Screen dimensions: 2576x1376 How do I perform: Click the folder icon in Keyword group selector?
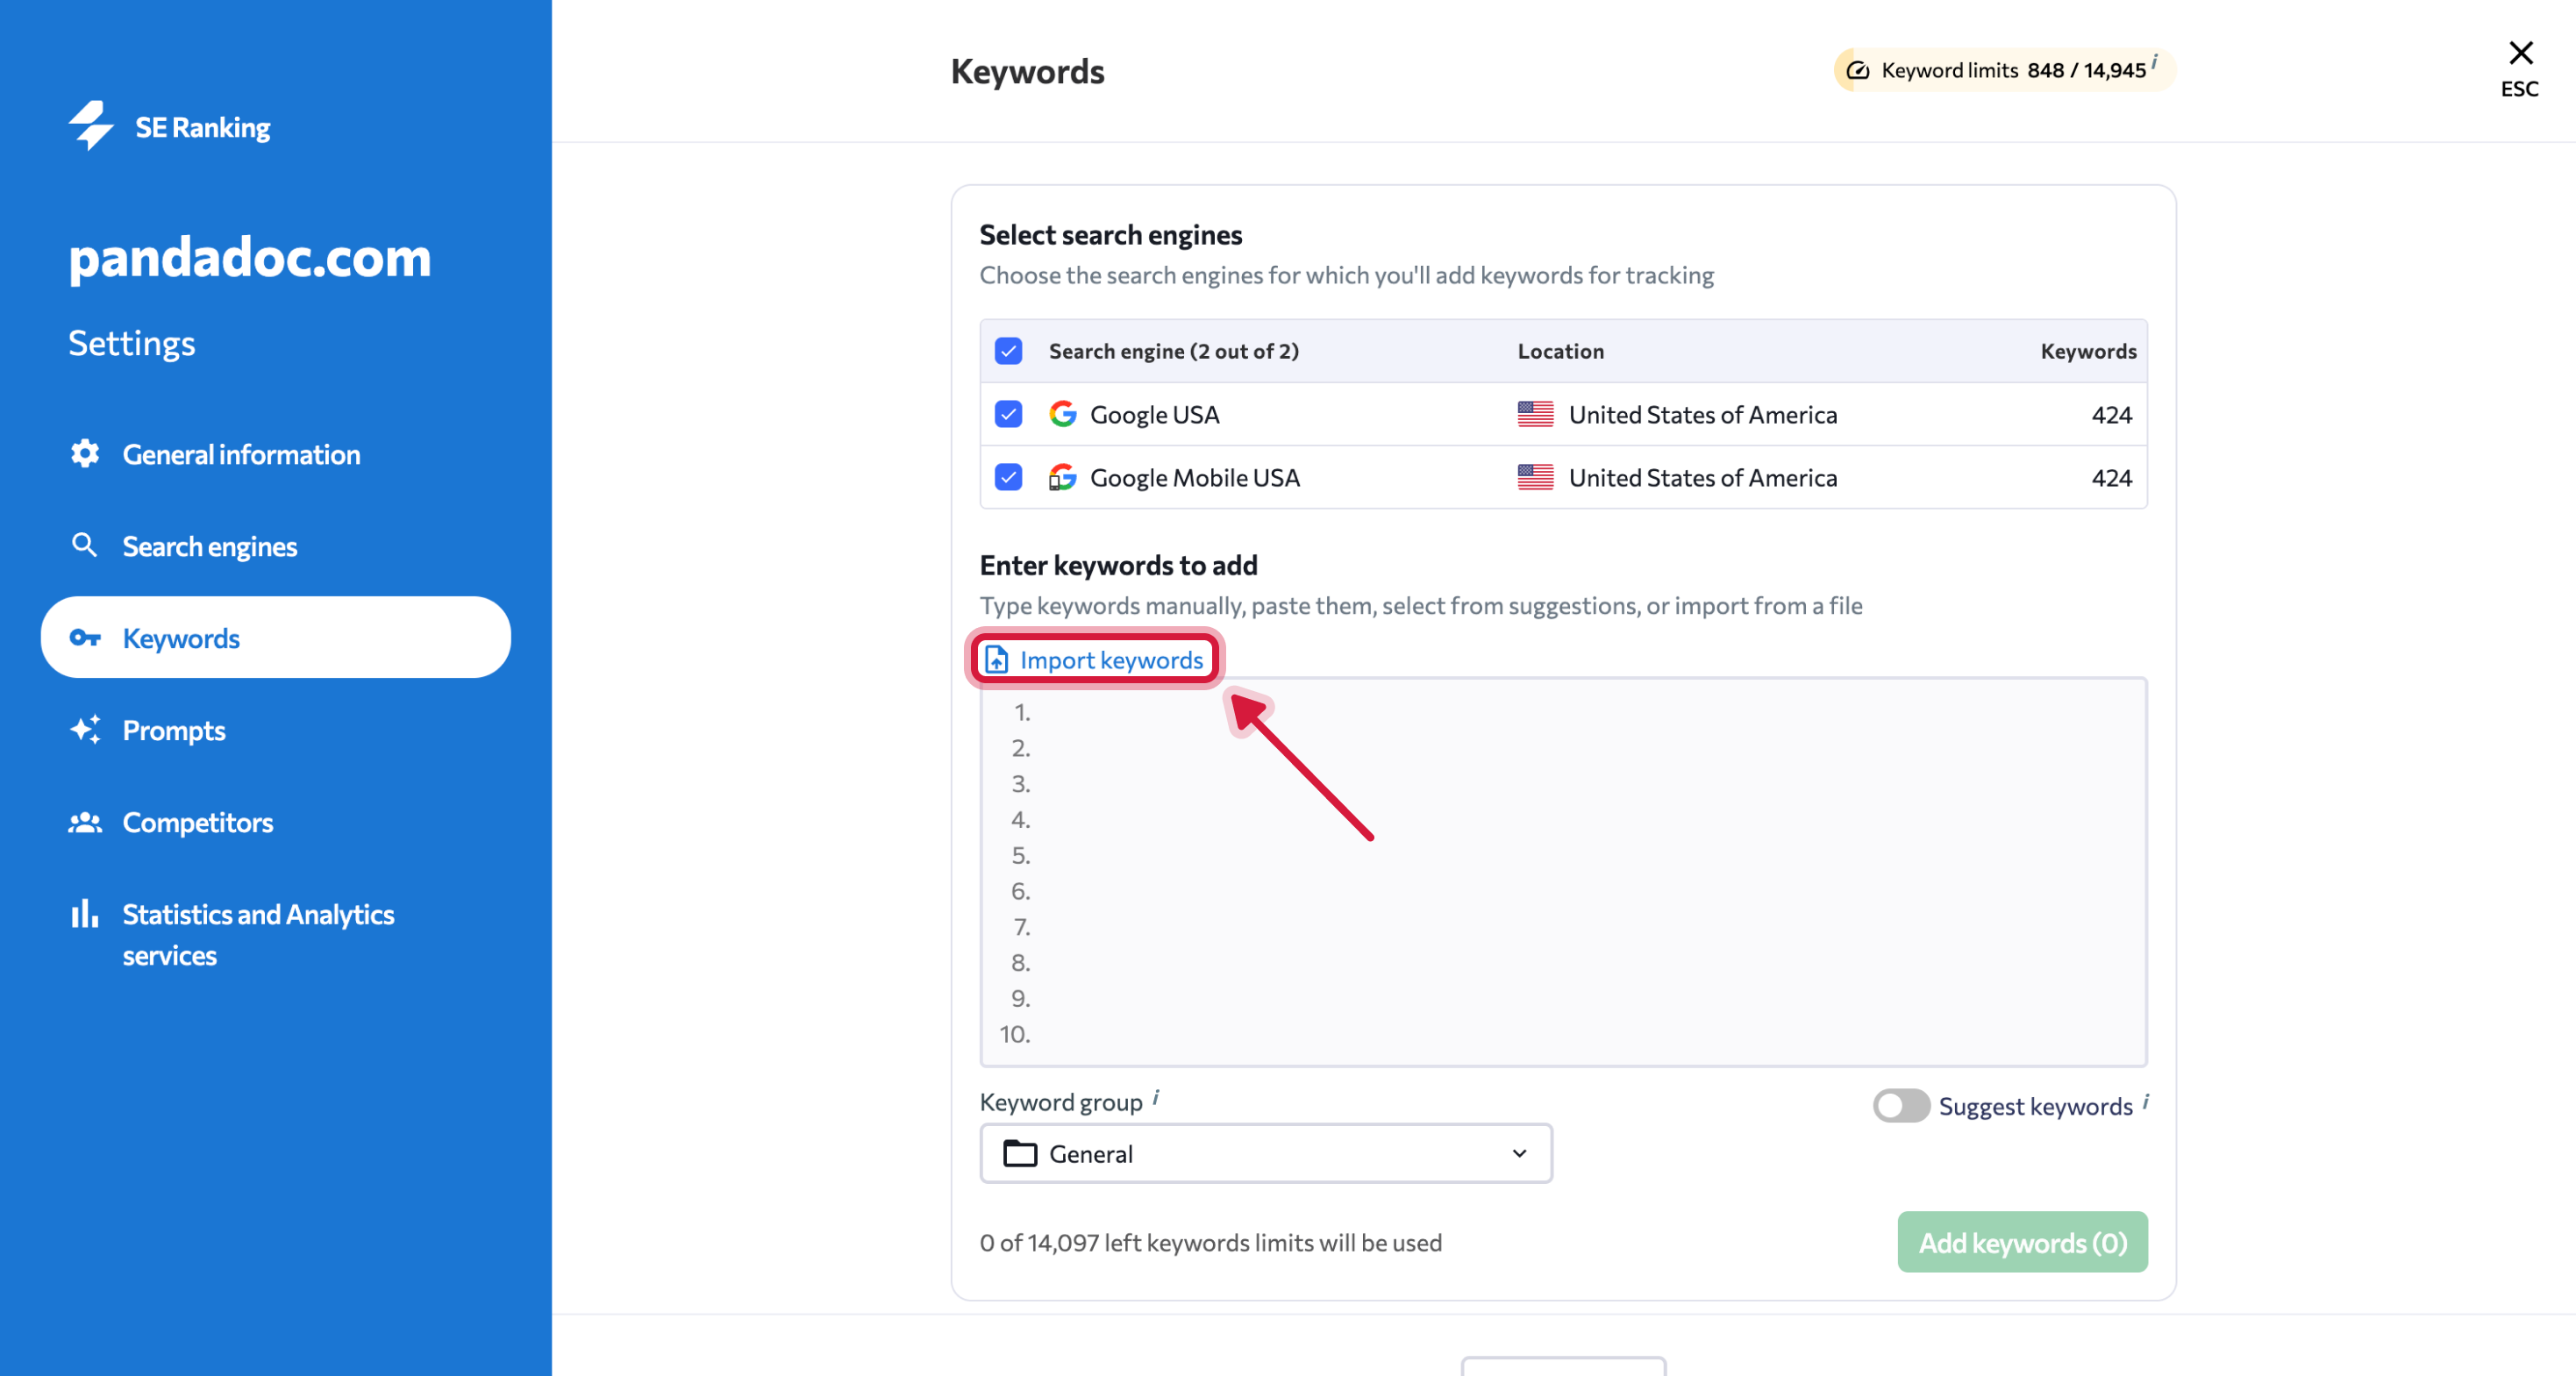point(1020,1153)
